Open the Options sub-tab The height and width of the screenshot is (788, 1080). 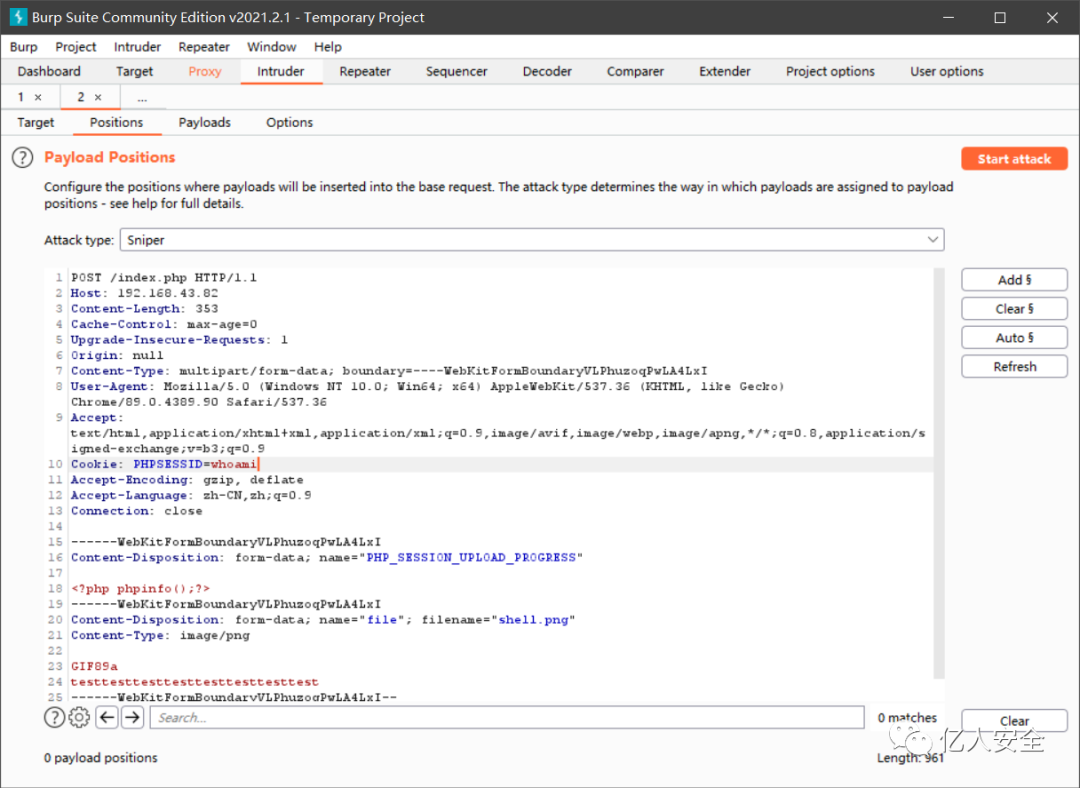click(289, 123)
